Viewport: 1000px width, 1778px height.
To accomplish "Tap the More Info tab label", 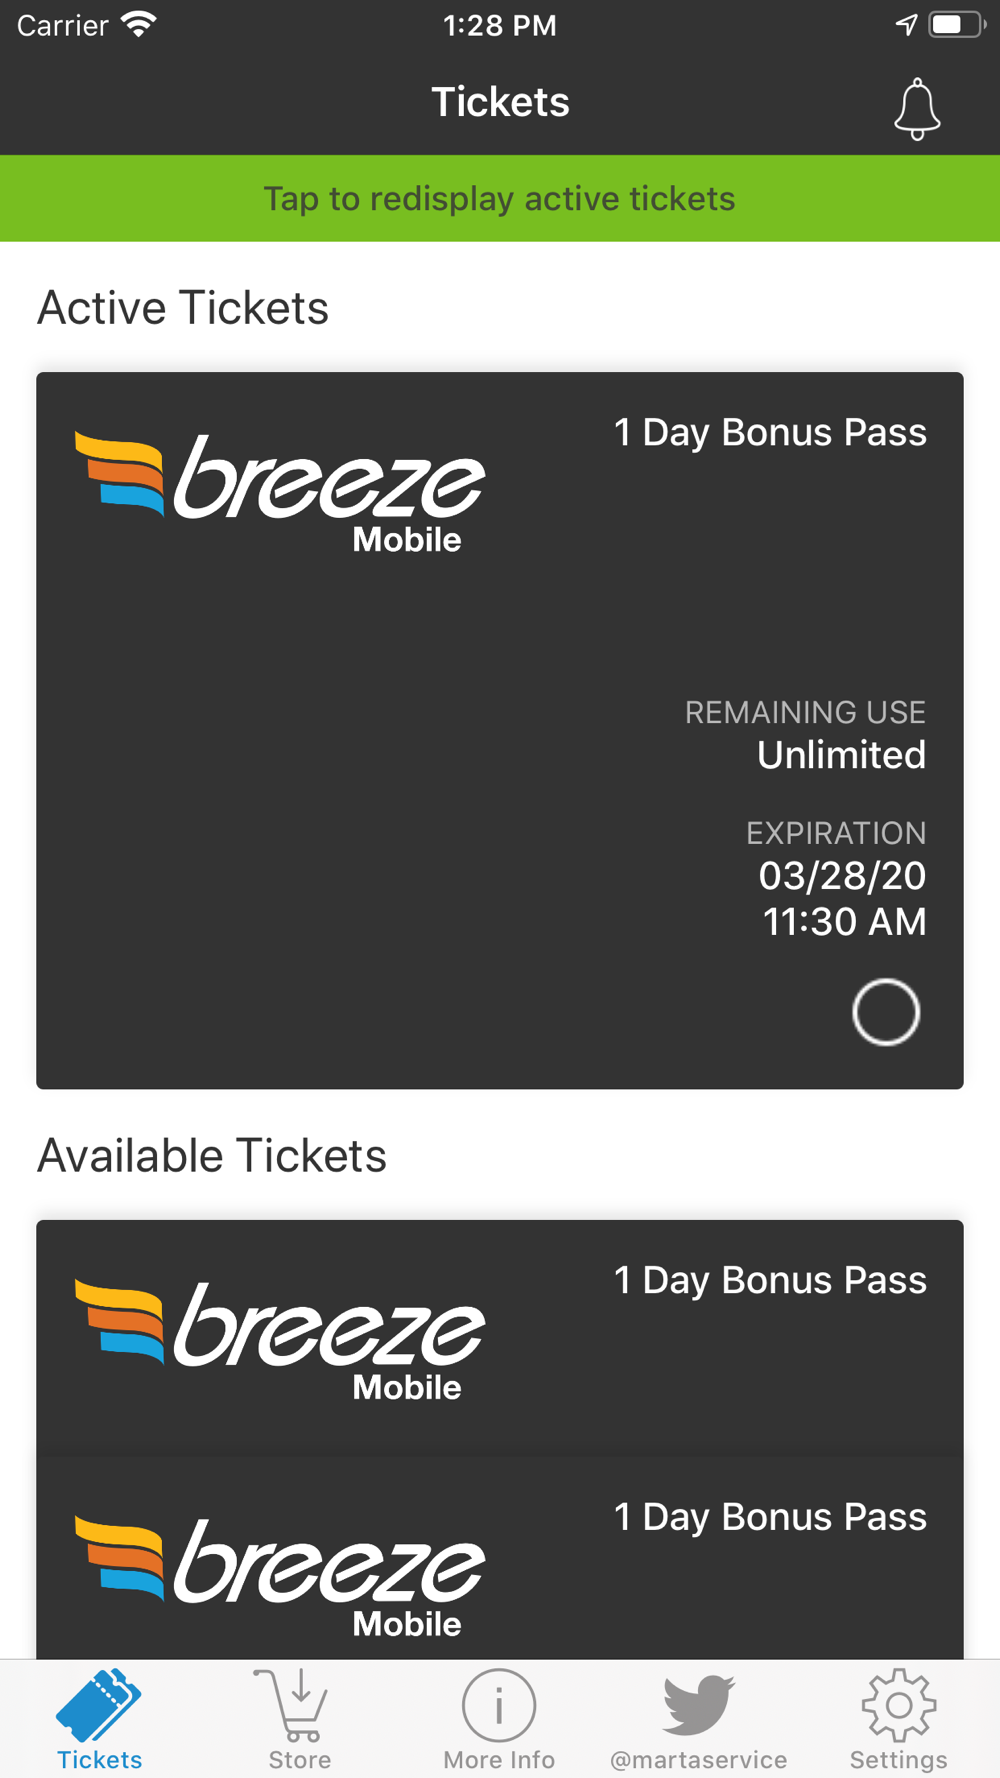I will [499, 1759].
